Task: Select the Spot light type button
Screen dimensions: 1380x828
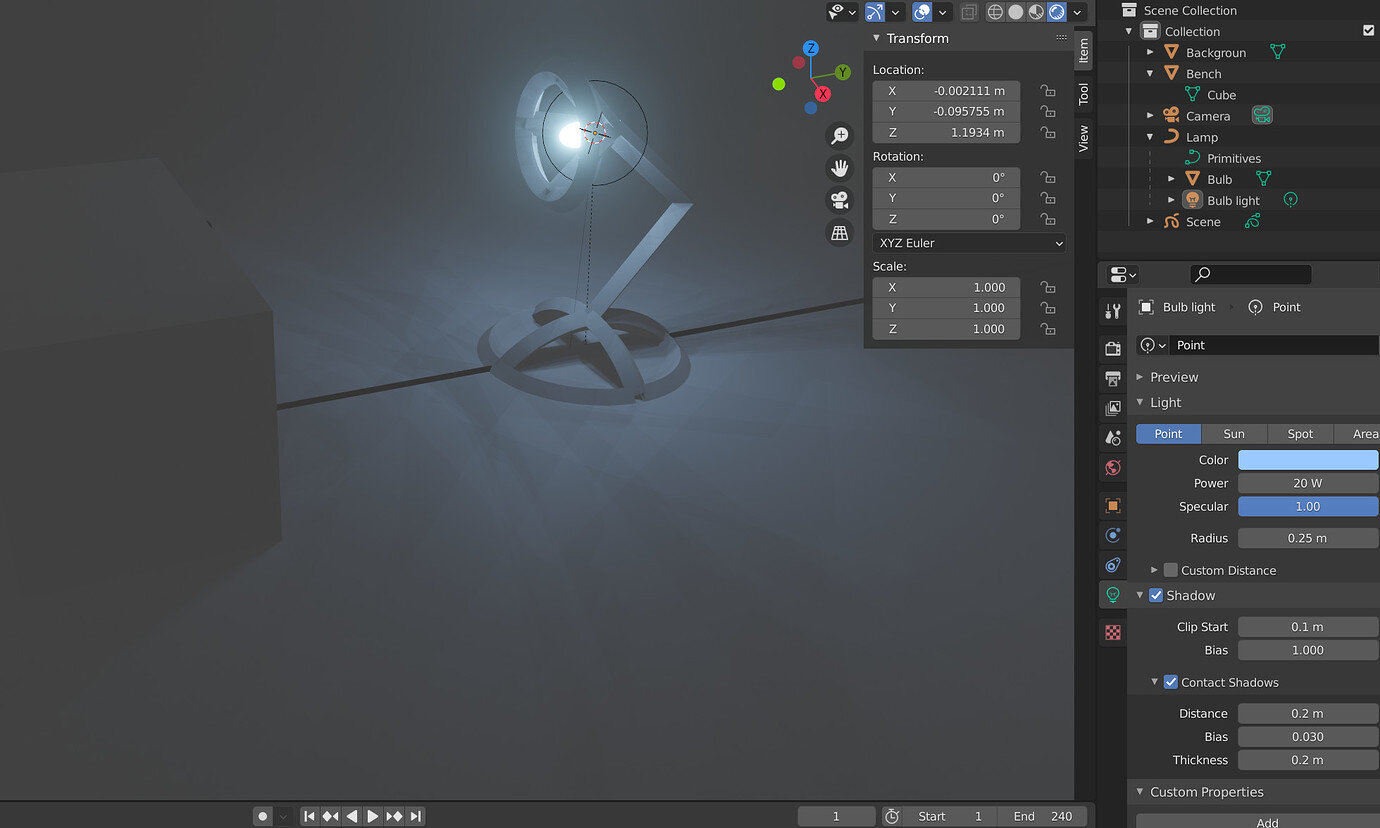Action: click(x=1300, y=433)
